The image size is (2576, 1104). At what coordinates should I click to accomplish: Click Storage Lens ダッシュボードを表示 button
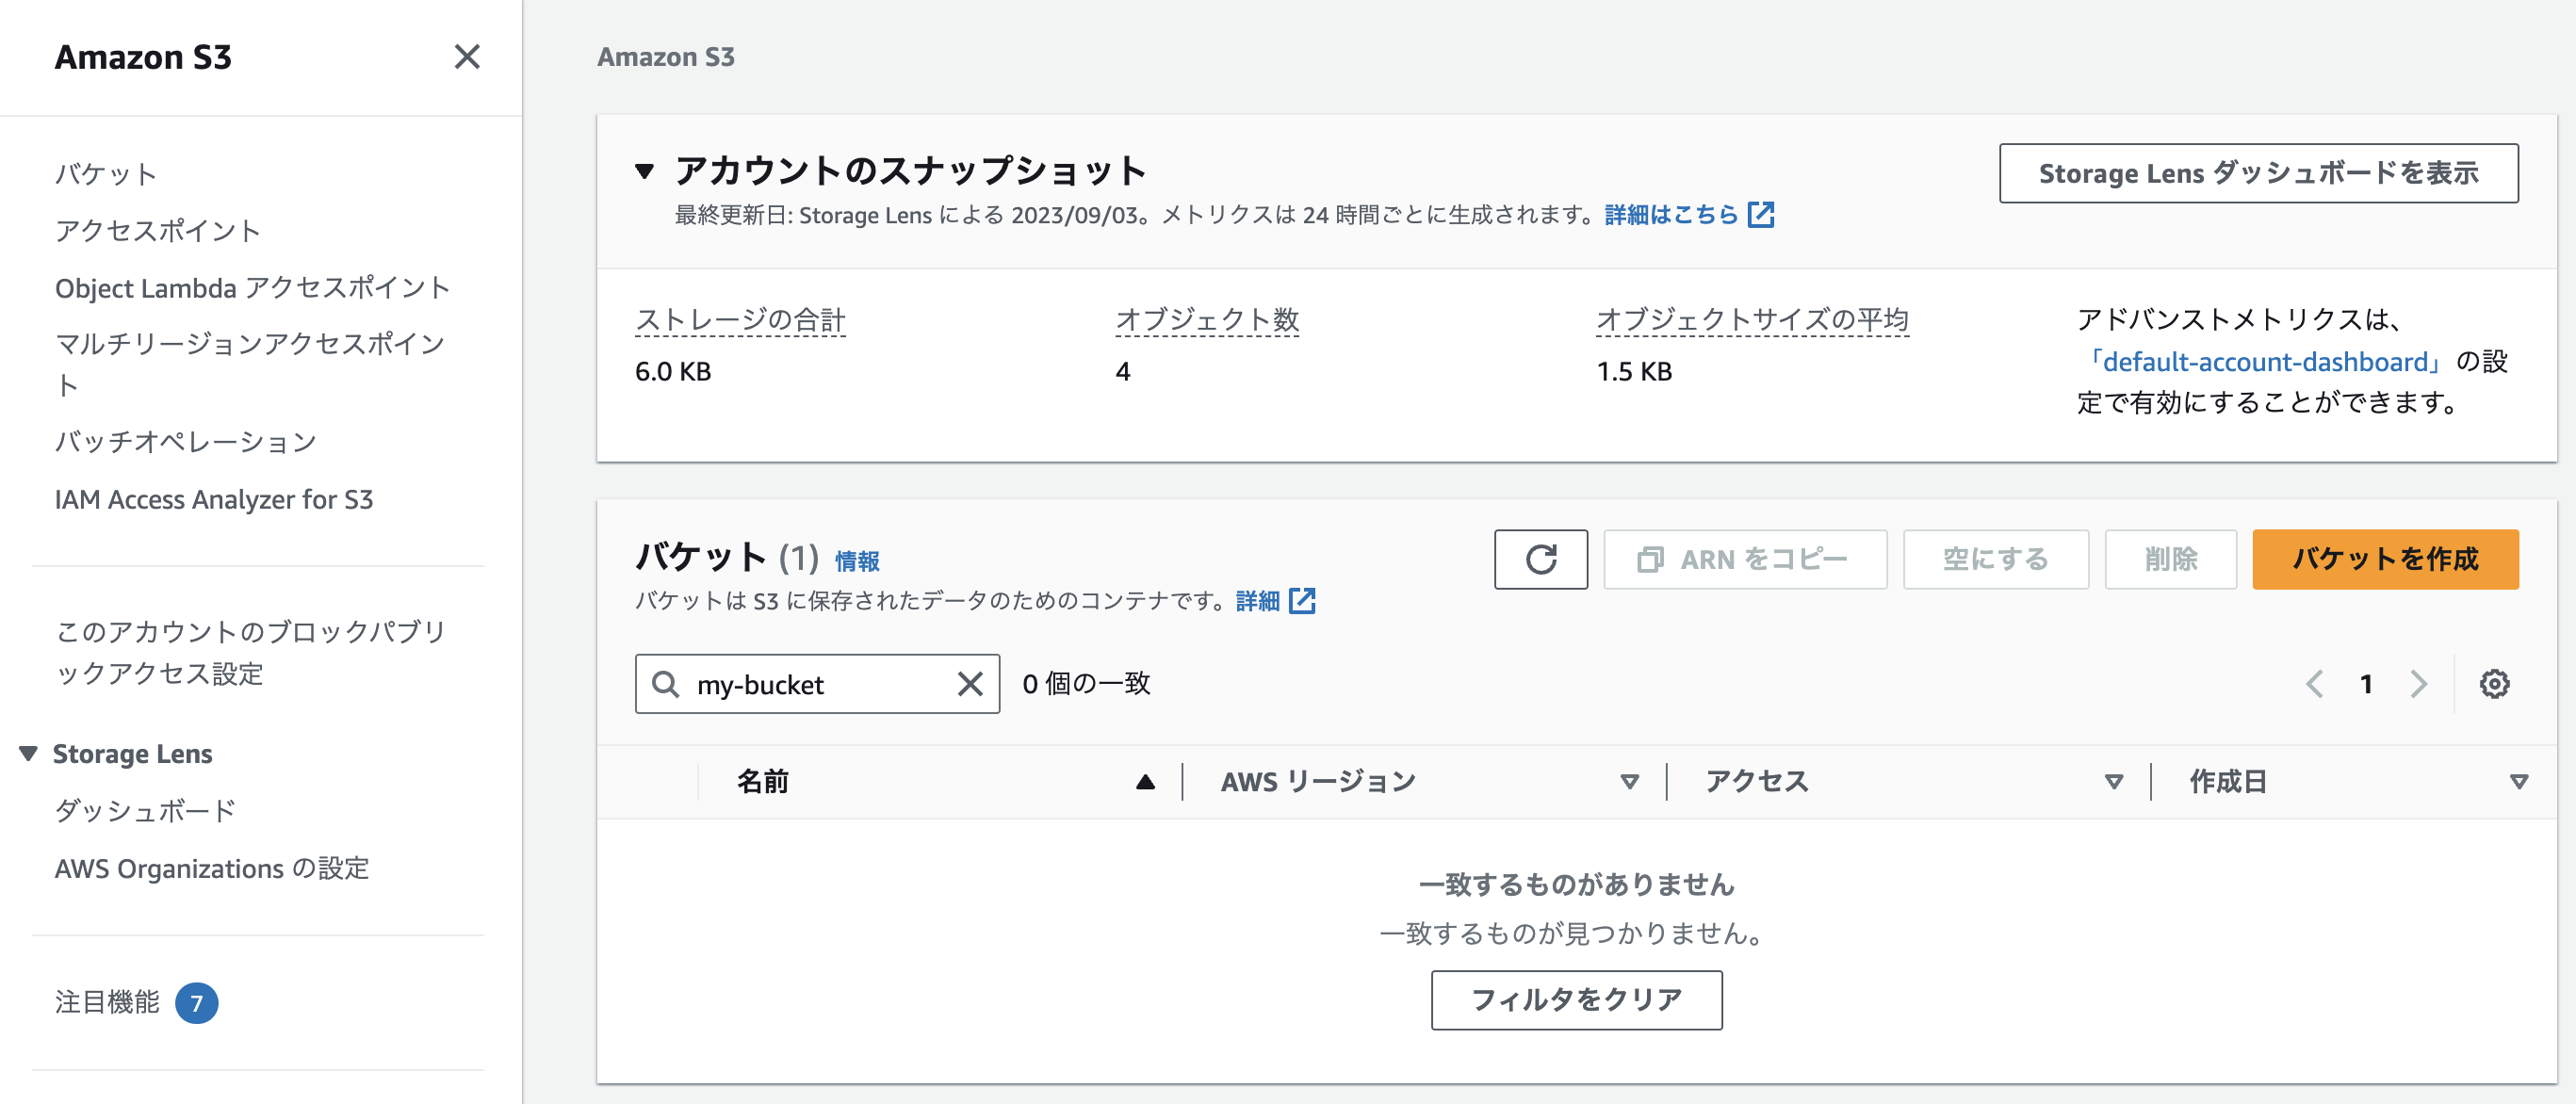click(2258, 173)
